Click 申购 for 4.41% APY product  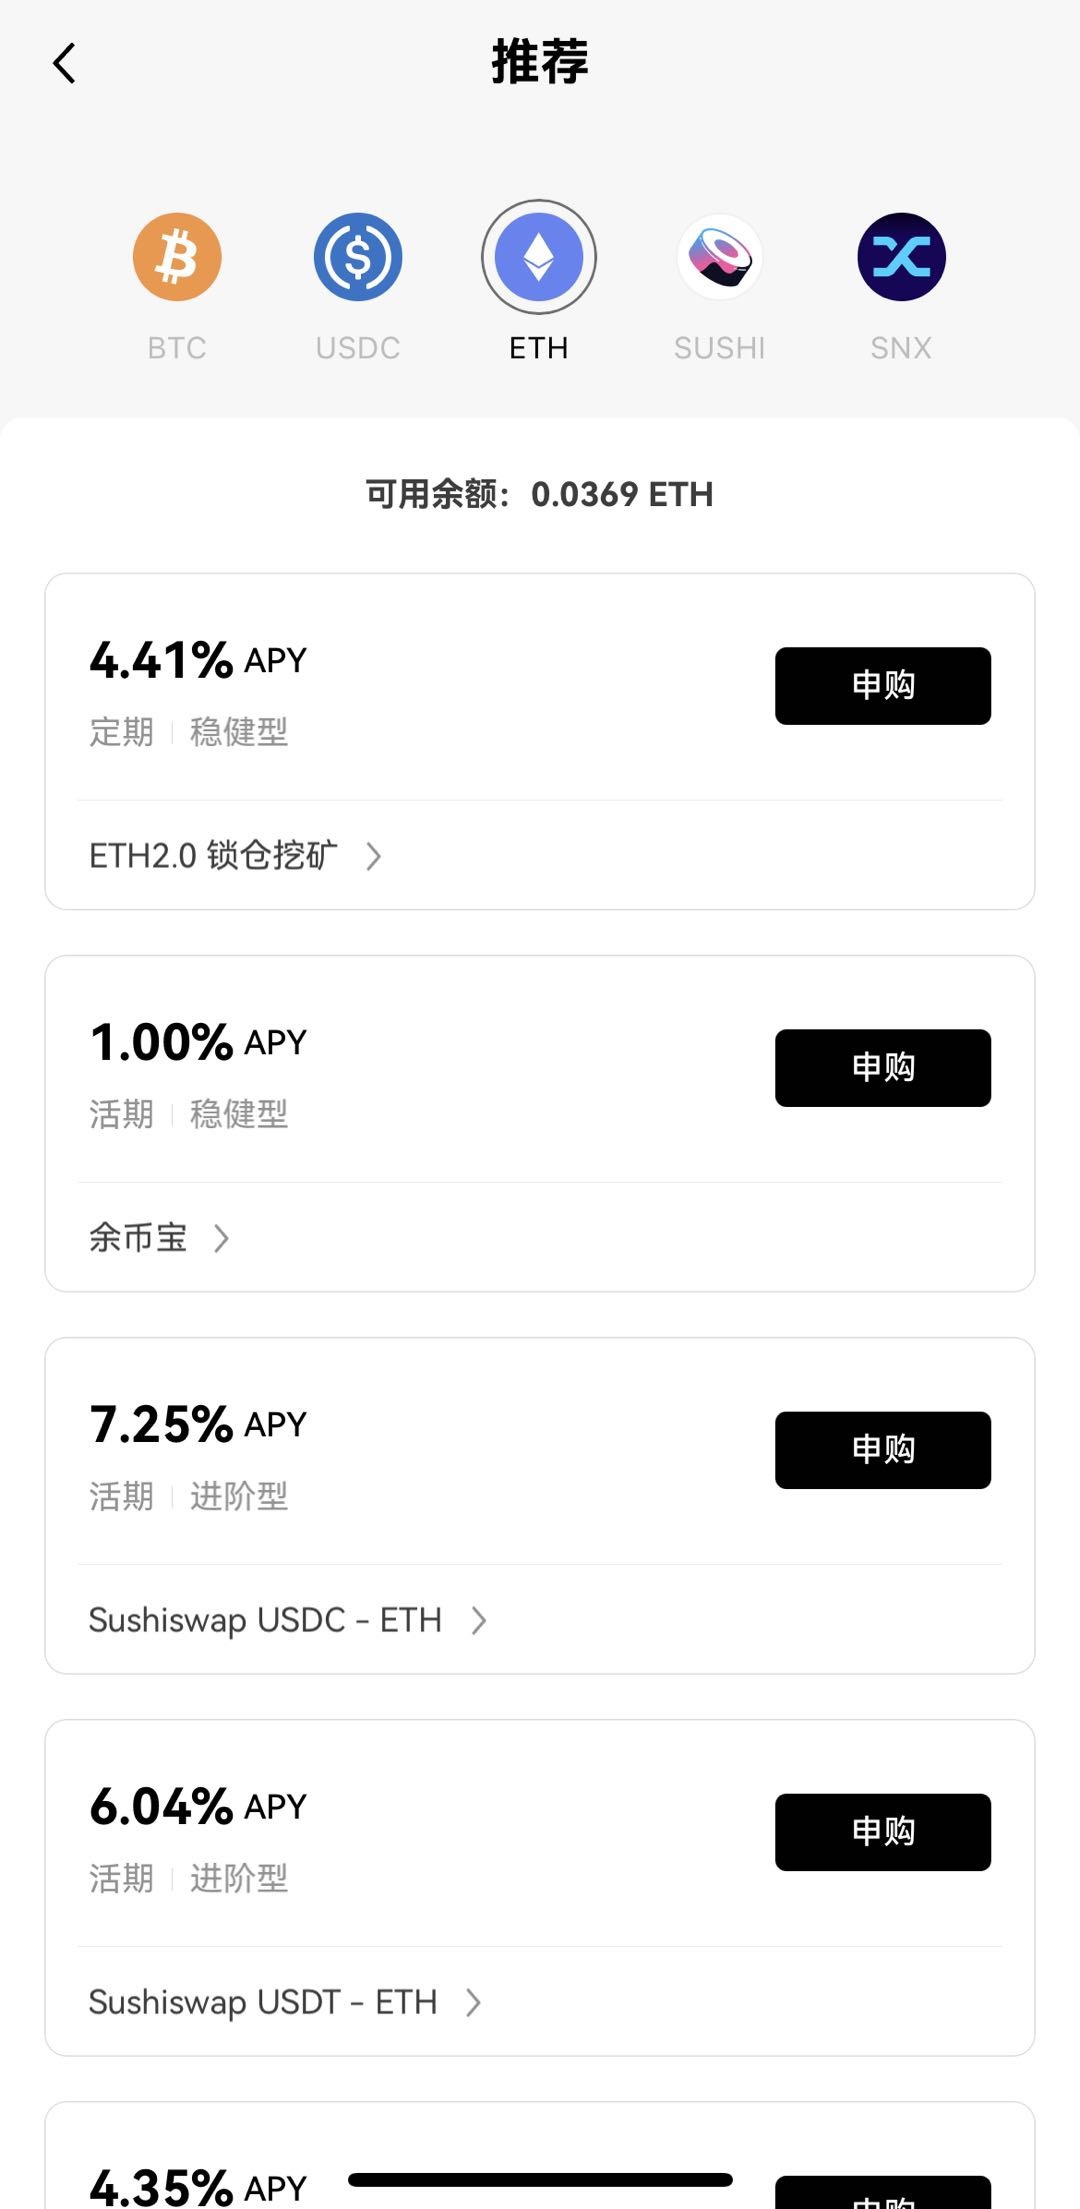(883, 686)
